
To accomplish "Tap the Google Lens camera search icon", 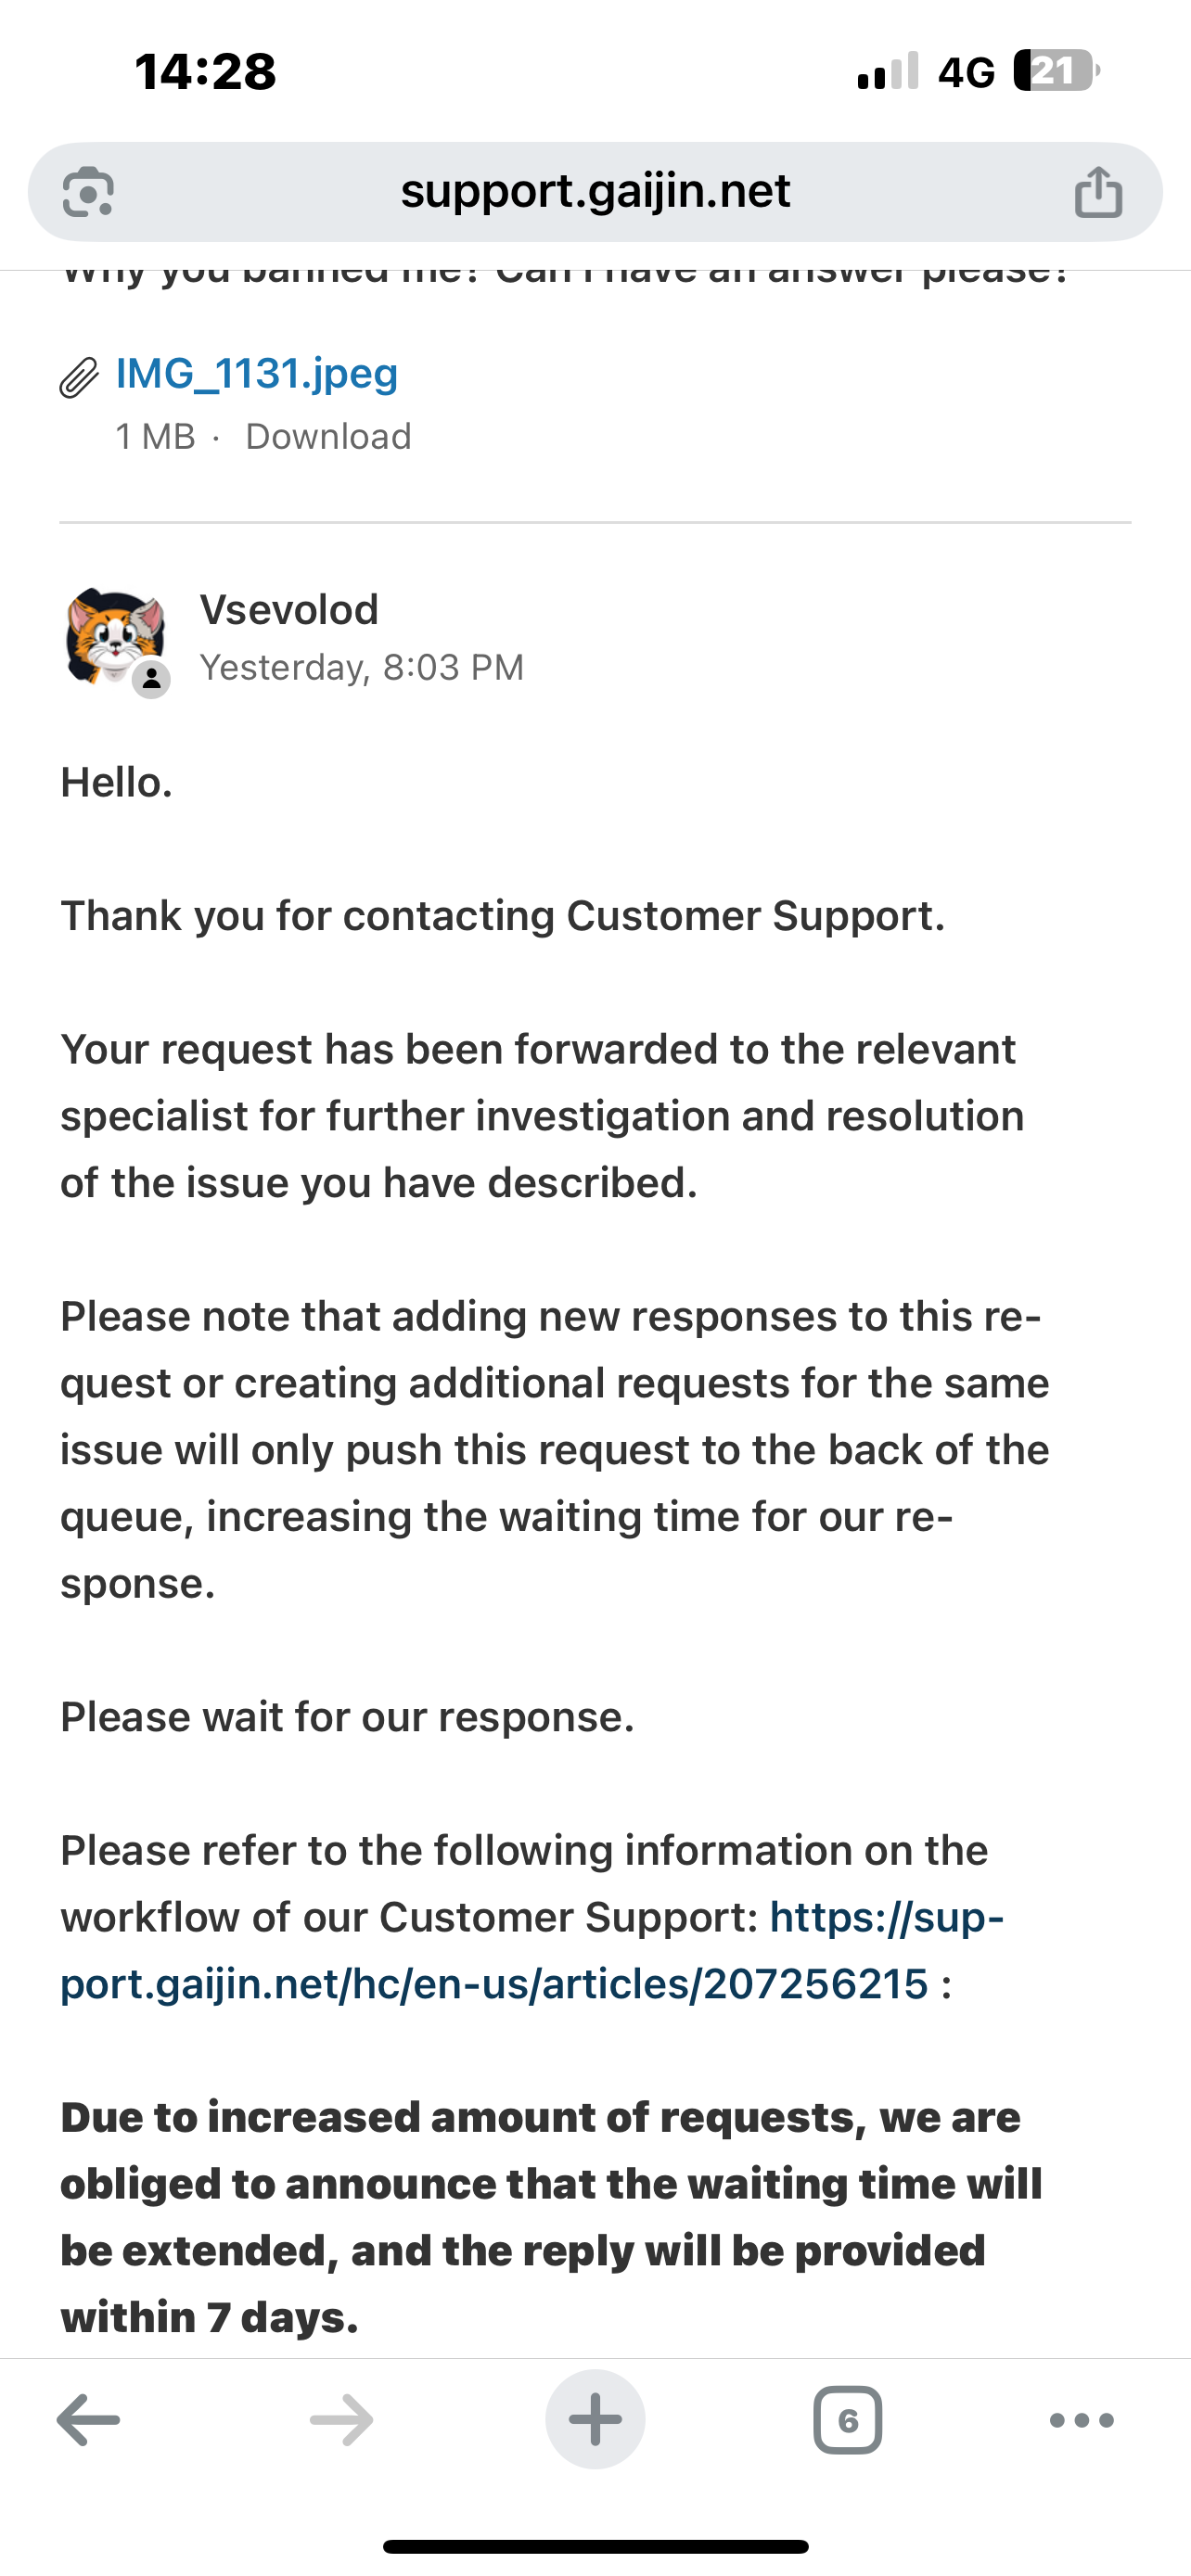I will (x=88, y=191).
